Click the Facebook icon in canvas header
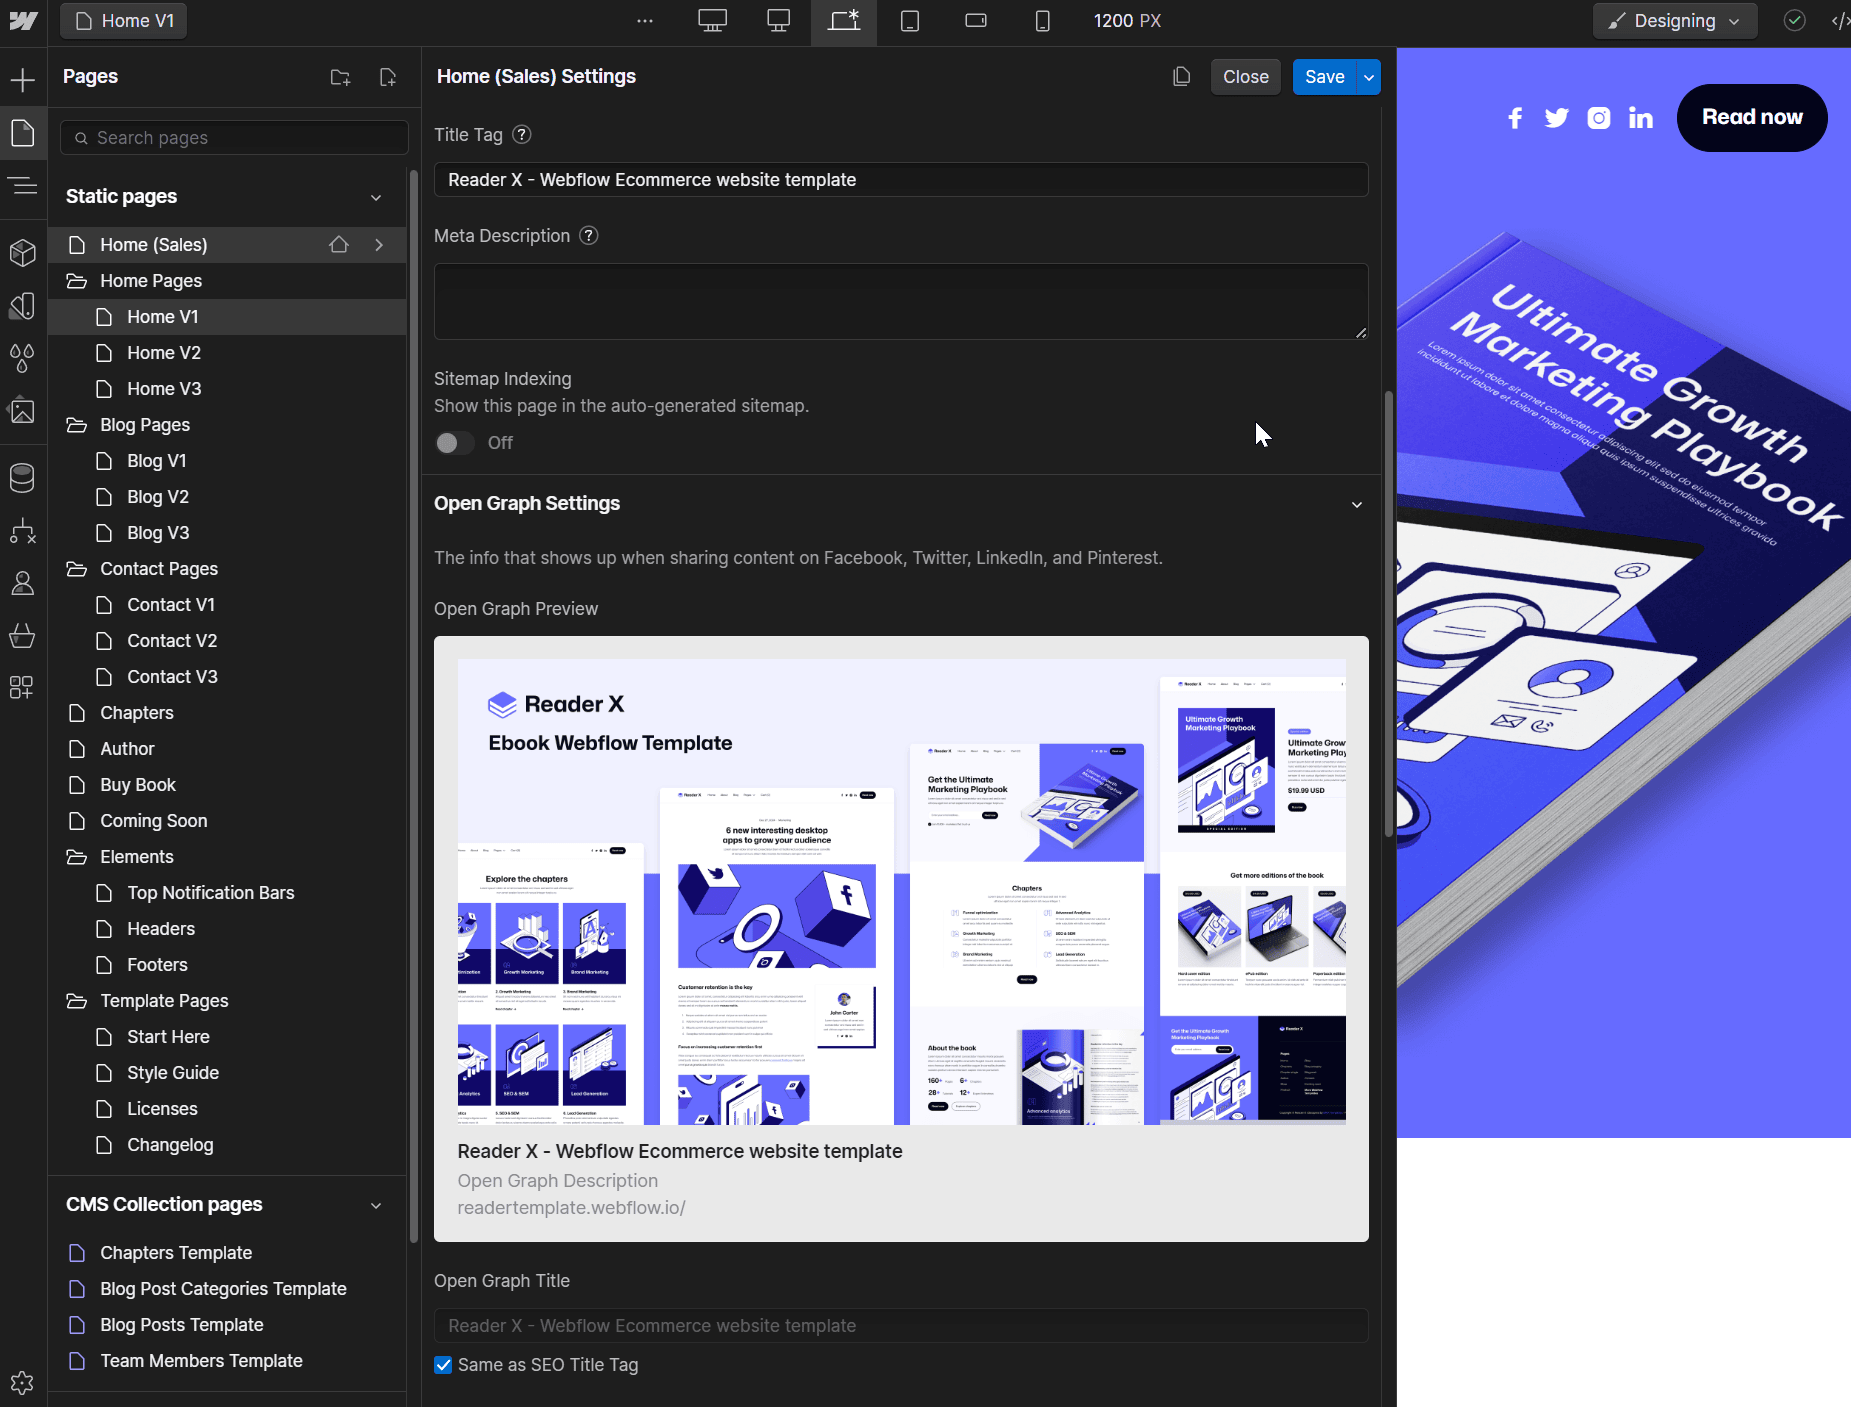The height and width of the screenshot is (1407, 1851). click(x=1515, y=118)
